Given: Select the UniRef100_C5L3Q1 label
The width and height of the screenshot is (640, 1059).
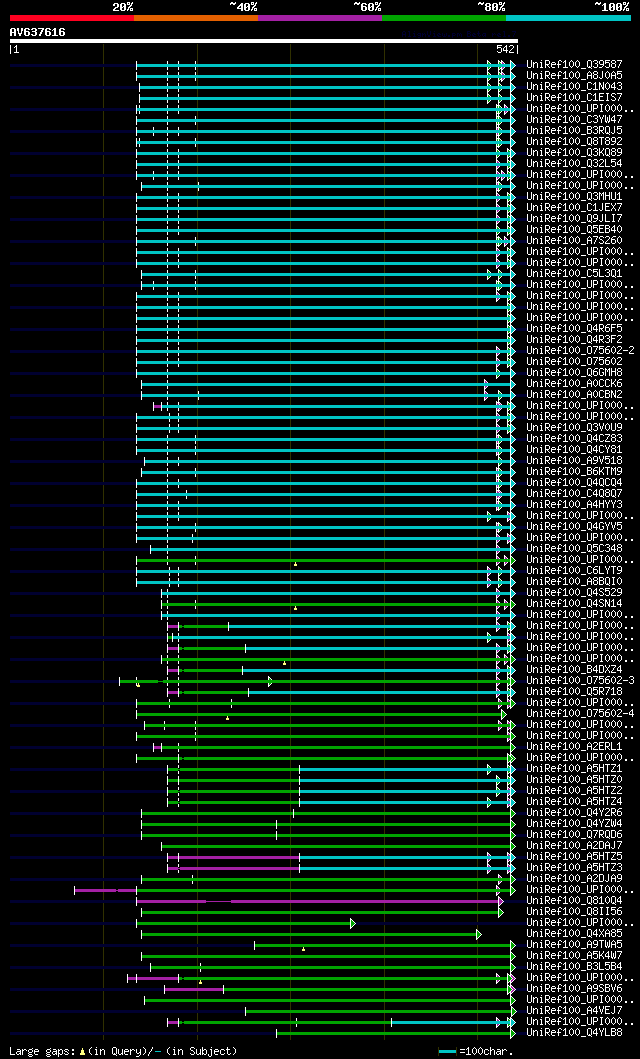Looking at the screenshot, I should 575,274.
